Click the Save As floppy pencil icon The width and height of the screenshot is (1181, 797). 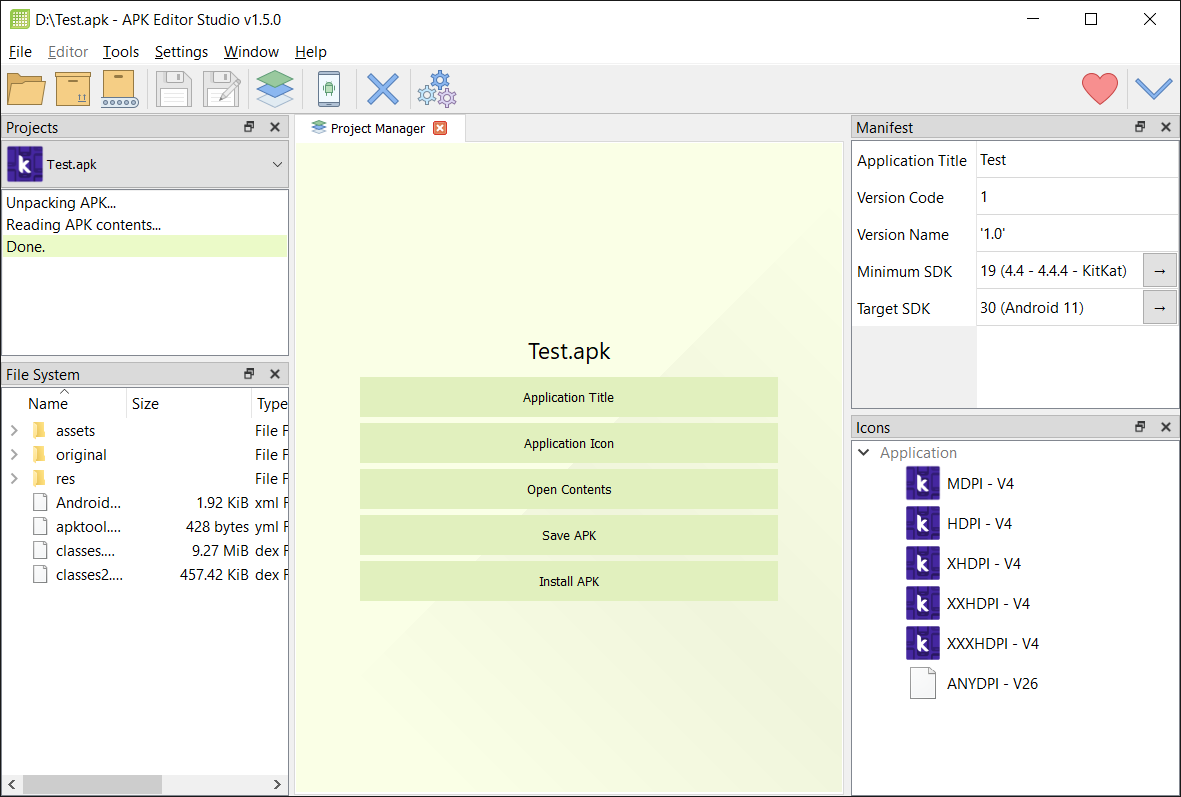[x=222, y=89]
